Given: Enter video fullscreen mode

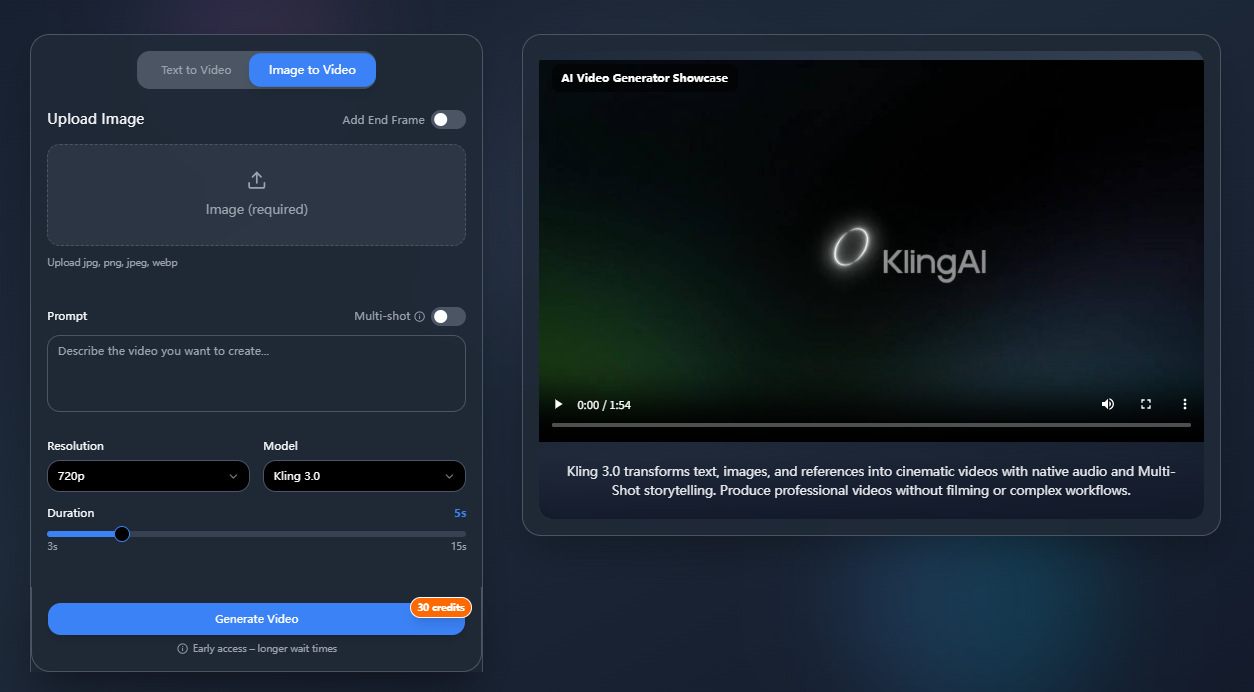Looking at the screenshot, I should pyautogui.click(x=1146, y=404).
